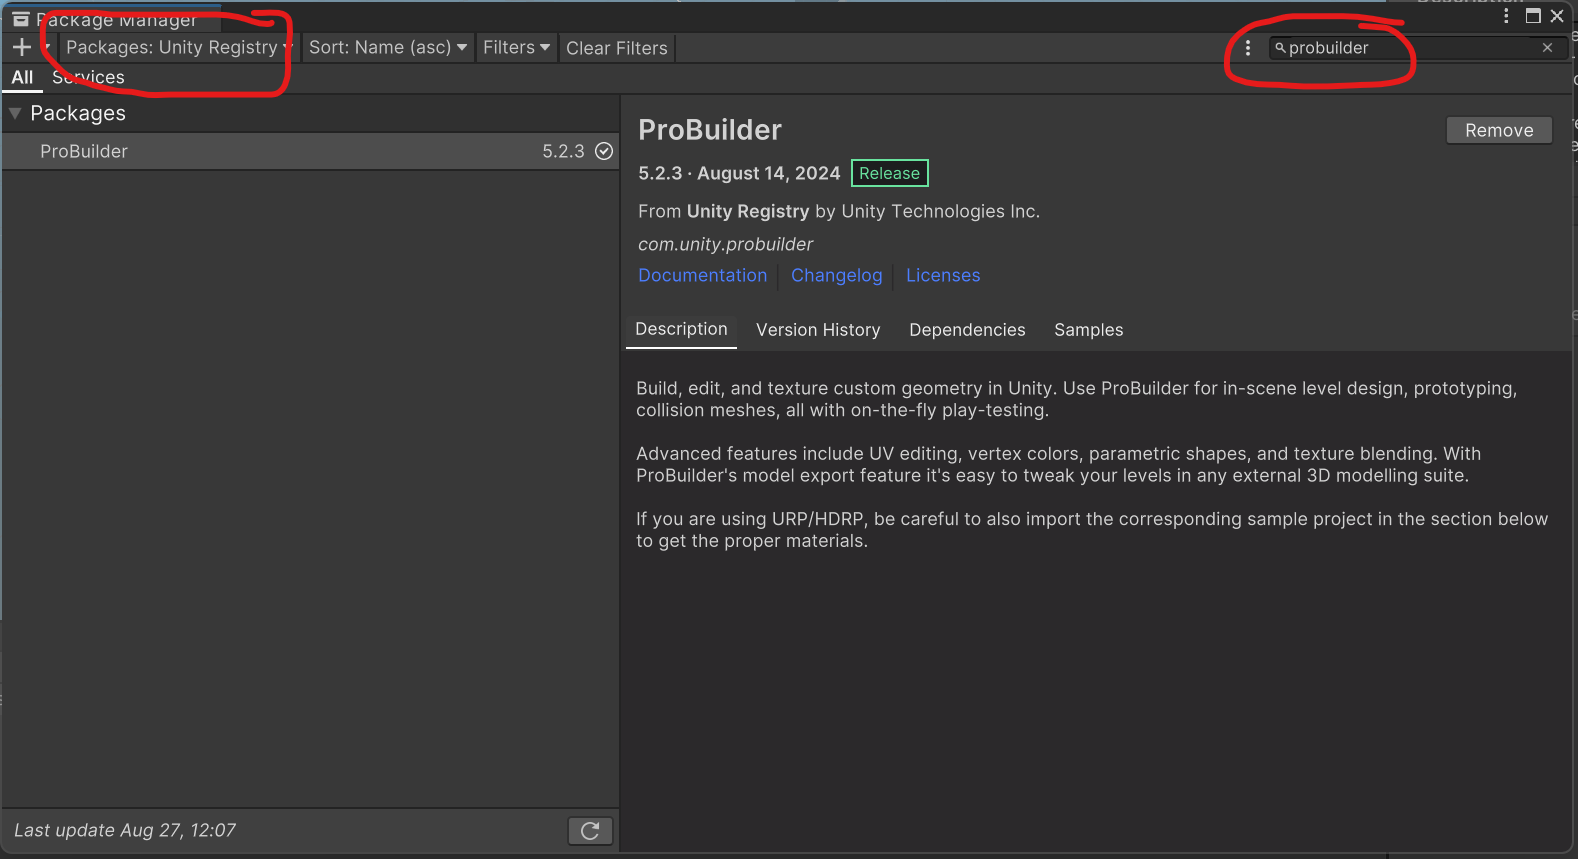Open the Package Manager window options menu

coord(1506,16)
